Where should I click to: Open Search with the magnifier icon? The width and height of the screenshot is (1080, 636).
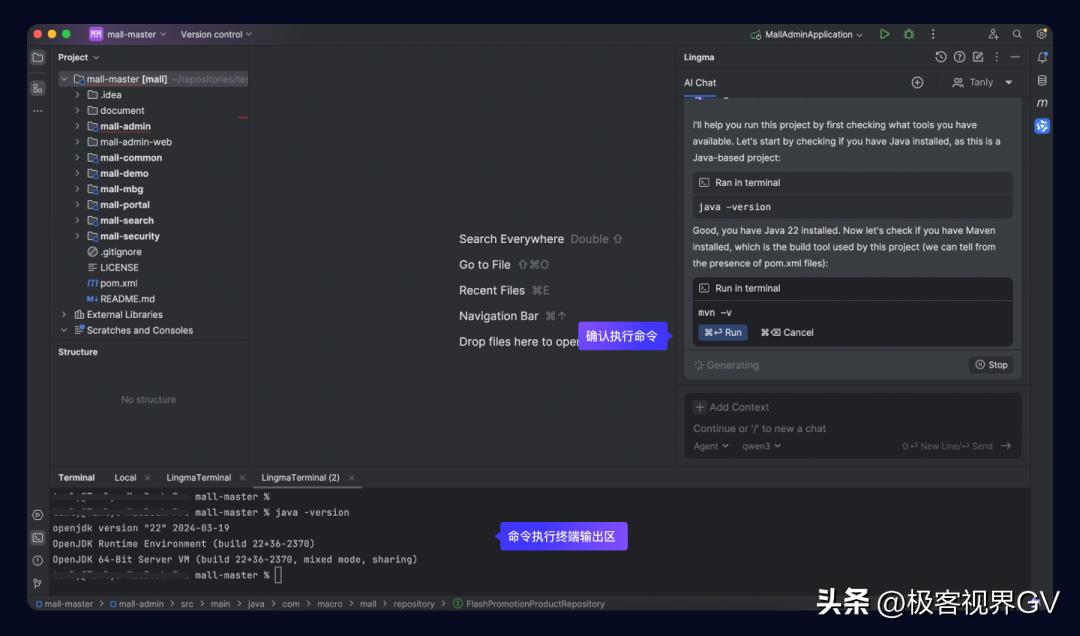pos(1017,33)
